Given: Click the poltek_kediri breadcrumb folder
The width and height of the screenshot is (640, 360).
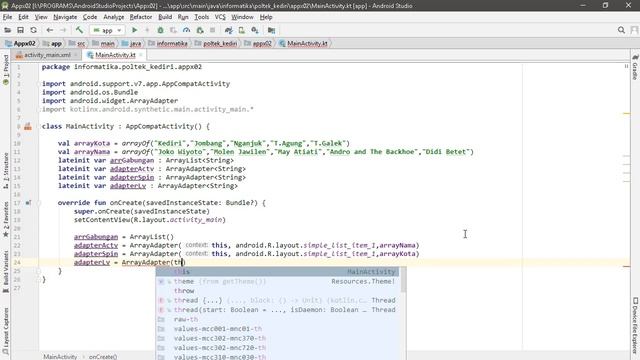Looking at the screenshot, I should pos(216,43).
